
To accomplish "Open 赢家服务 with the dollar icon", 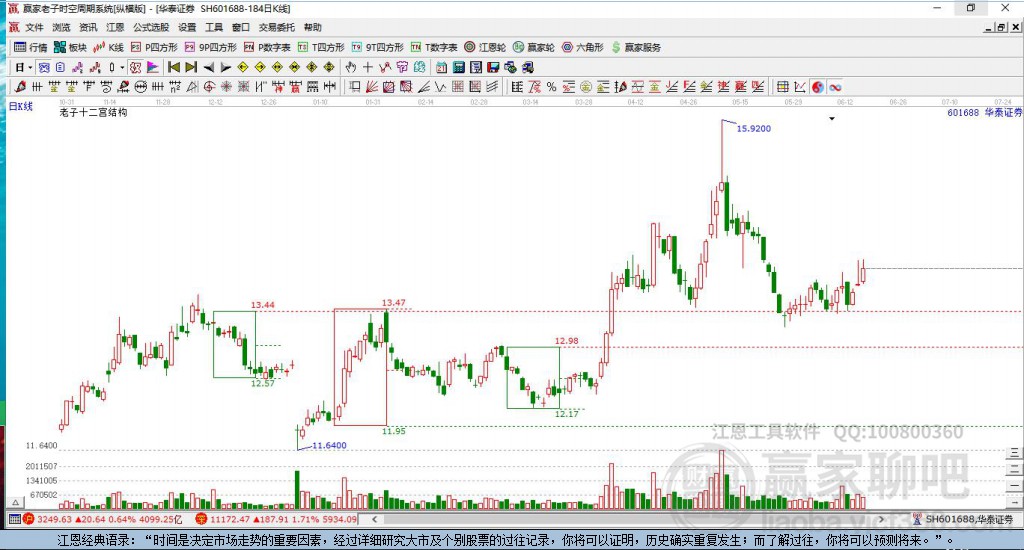I will (x=636, y=47).
